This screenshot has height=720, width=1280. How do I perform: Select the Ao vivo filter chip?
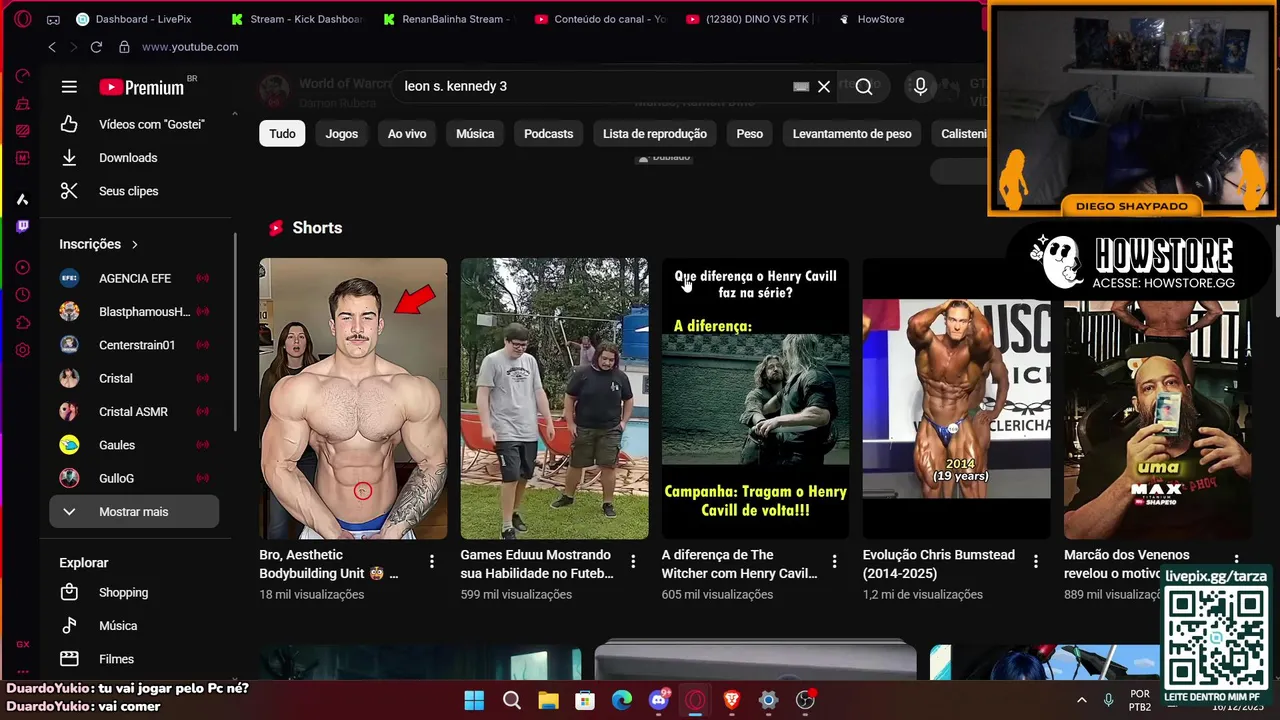(407, 133)
